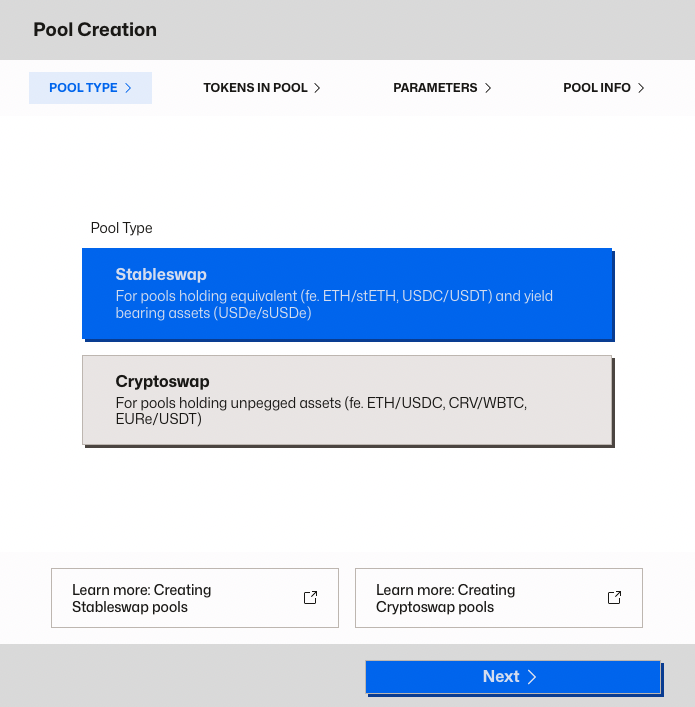Click the Pool Type section label
This screenshot has height=707, width=695.
pyautogui.click(x=121, y=228)
